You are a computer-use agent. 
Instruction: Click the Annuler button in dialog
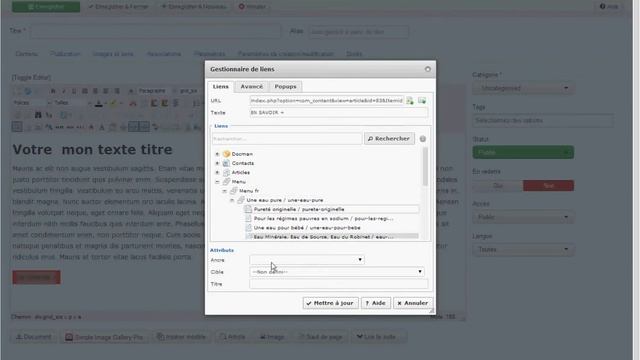click(x=412, y=303)
